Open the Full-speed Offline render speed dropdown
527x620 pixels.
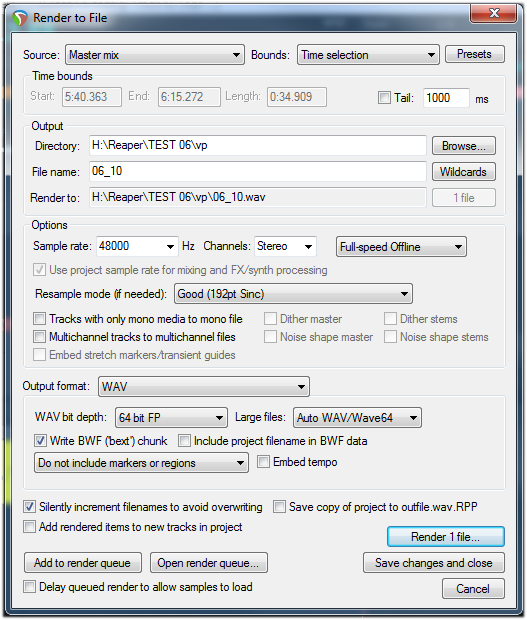[x=401, y=247]
